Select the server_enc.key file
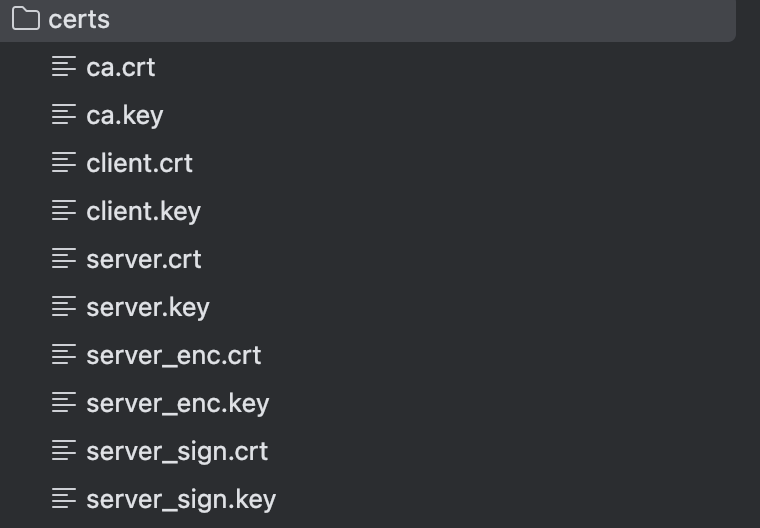760x528 pixels. (x=178, y=403)
